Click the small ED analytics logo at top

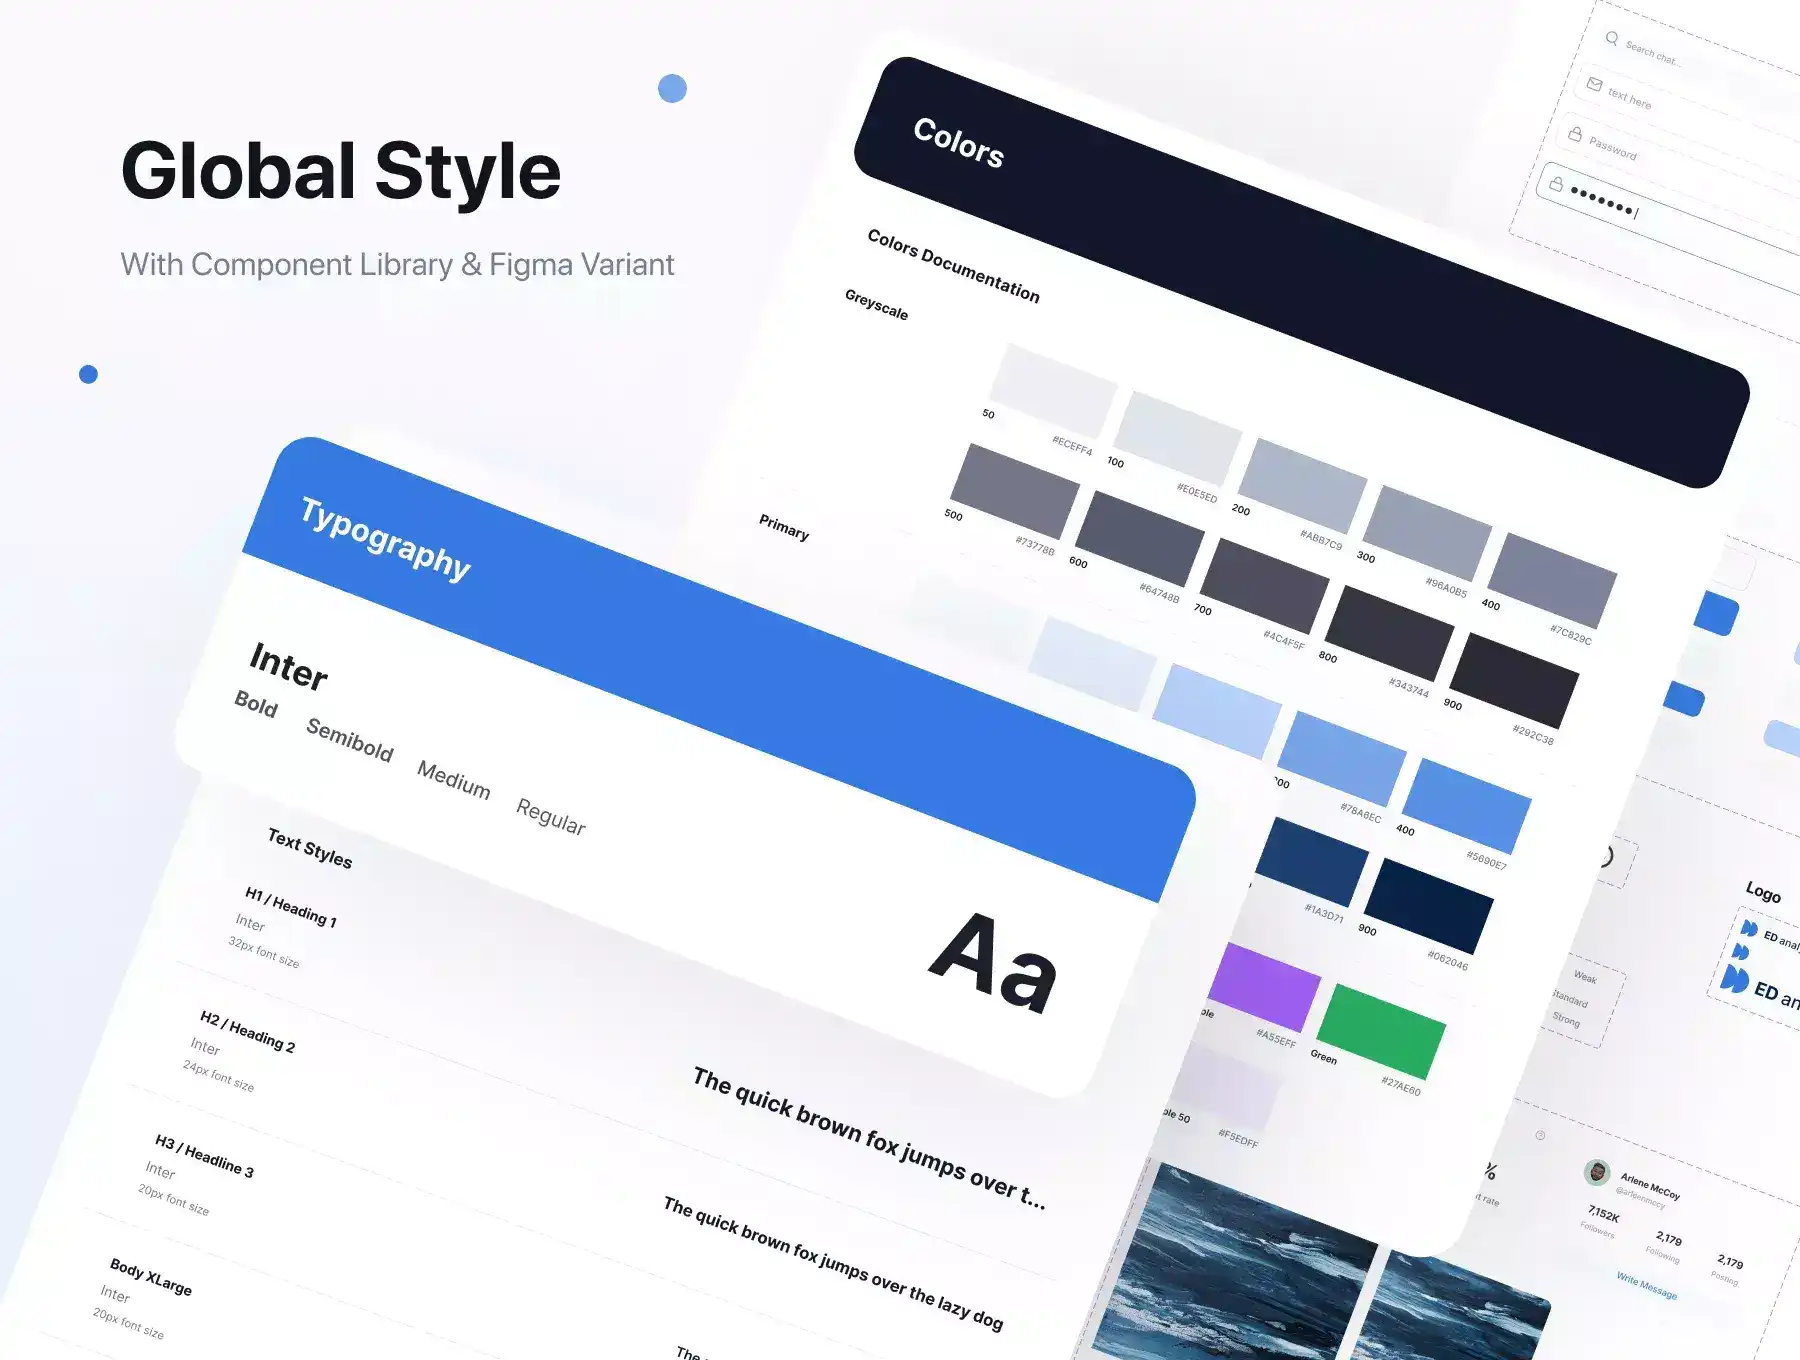(1749, 929)
